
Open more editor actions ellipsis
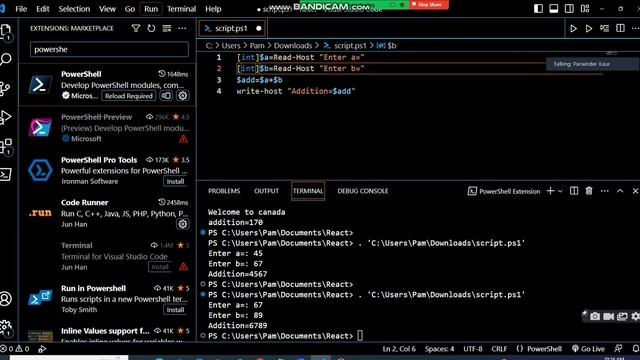pos(635,28)
